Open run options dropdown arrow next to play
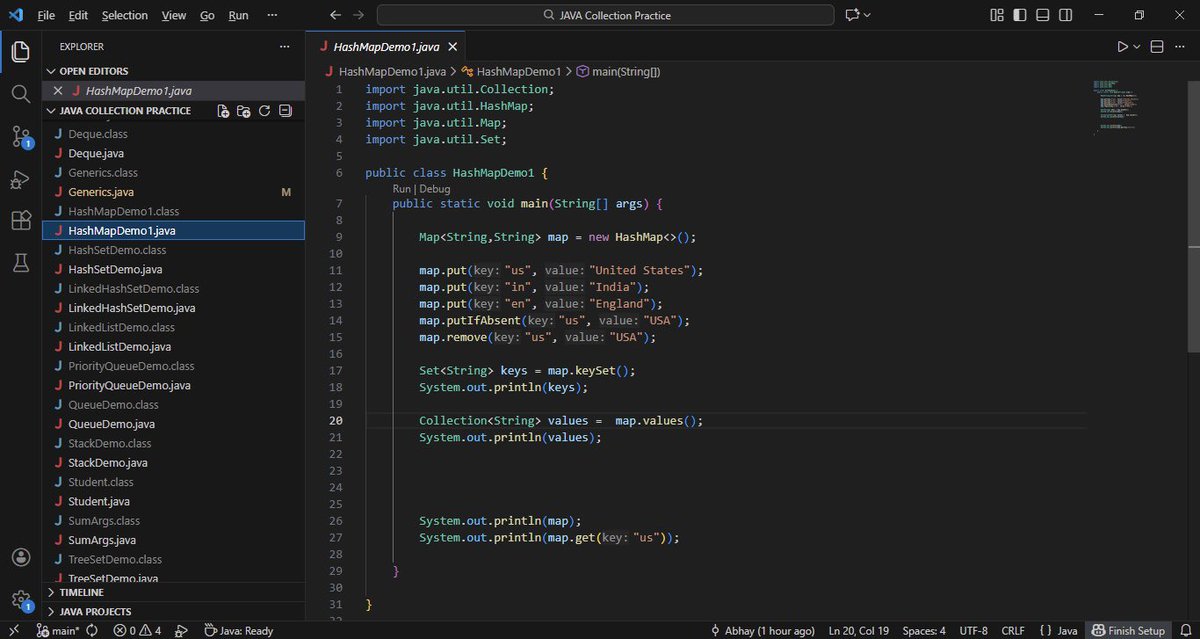This screenshot has height=639, width=1200. coord(1136,47)
